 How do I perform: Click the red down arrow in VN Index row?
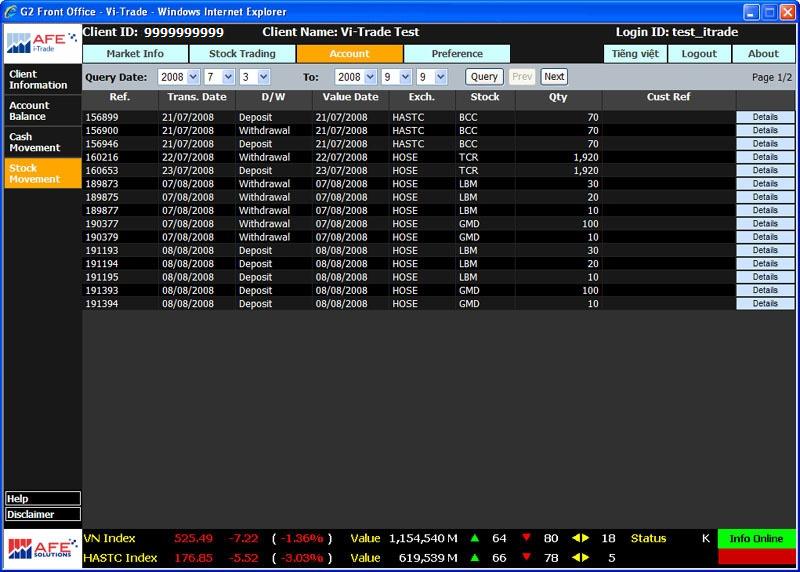(x=527, y=537)
